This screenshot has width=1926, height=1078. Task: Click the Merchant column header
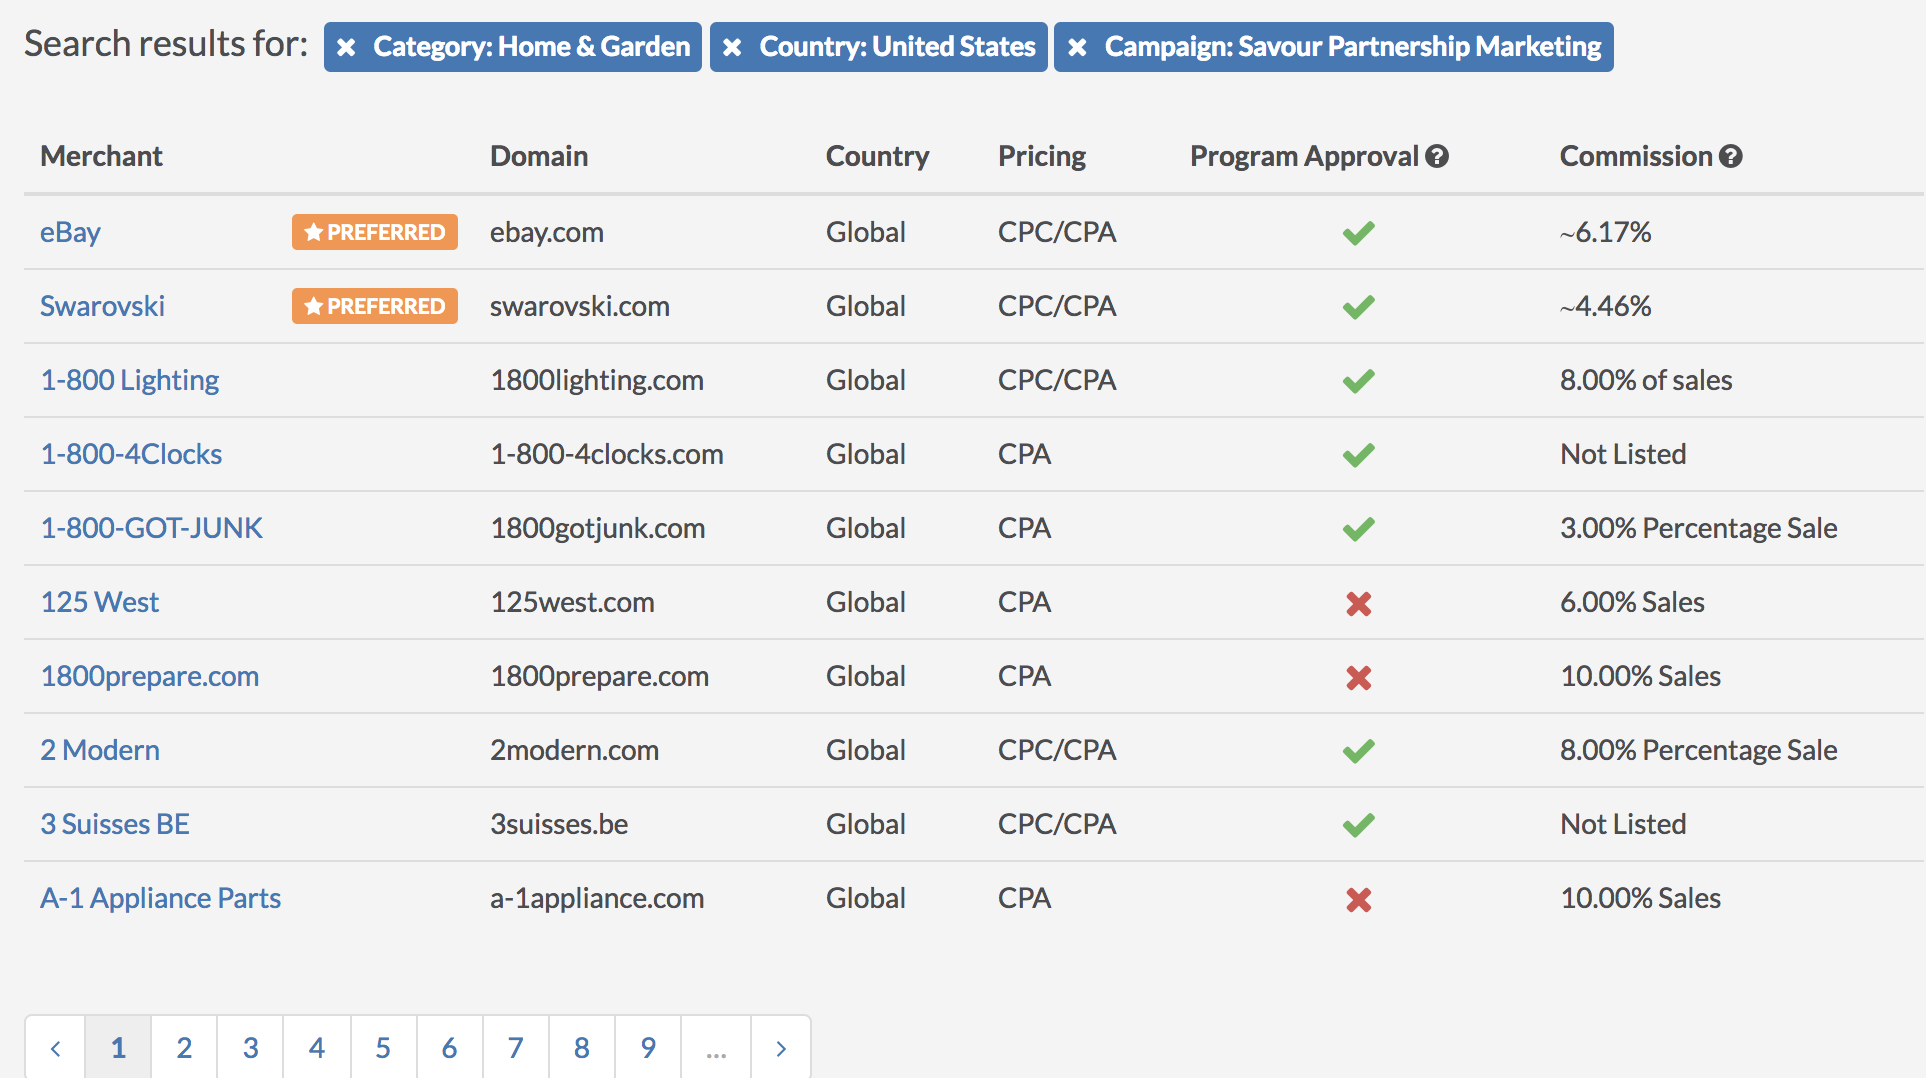[101, 156]
